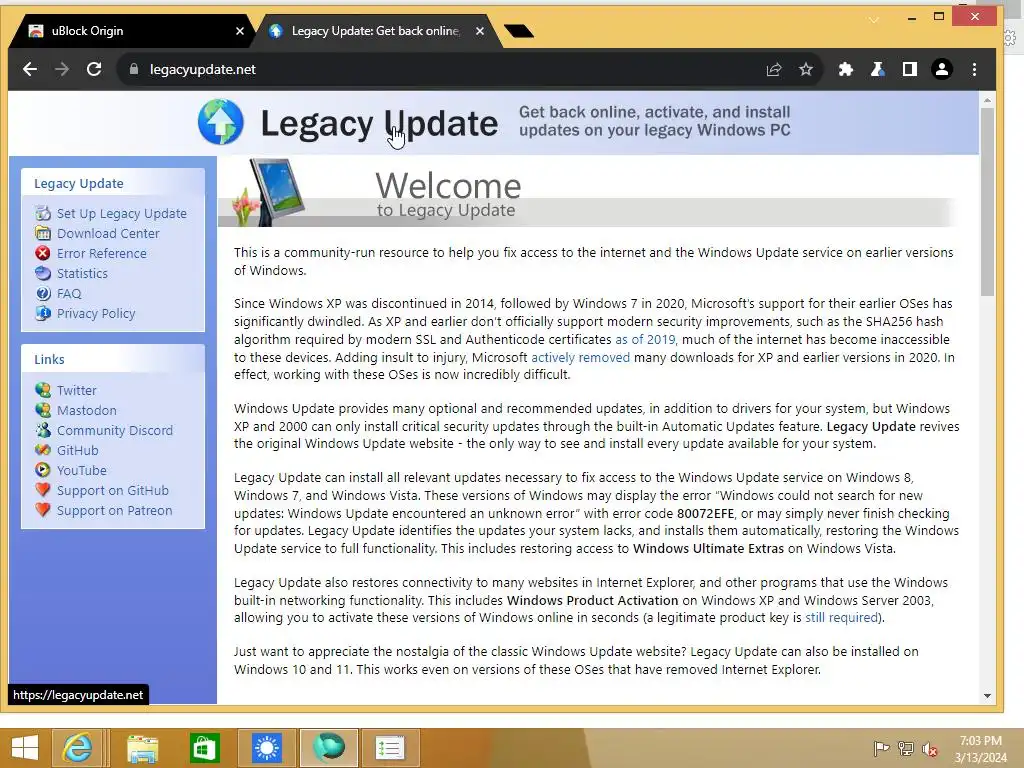This screenshot has height=768, width=1024.
Task: Click the FAQ question mark icon
Action: coord(43,293)
